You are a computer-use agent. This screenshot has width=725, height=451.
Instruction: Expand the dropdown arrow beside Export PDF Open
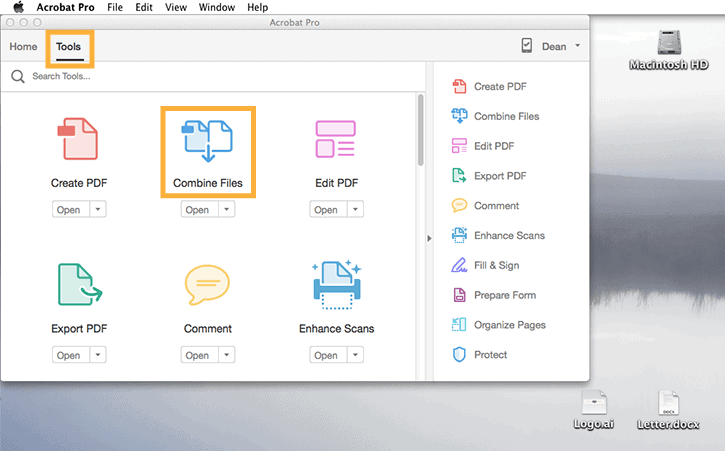(98, 355)
